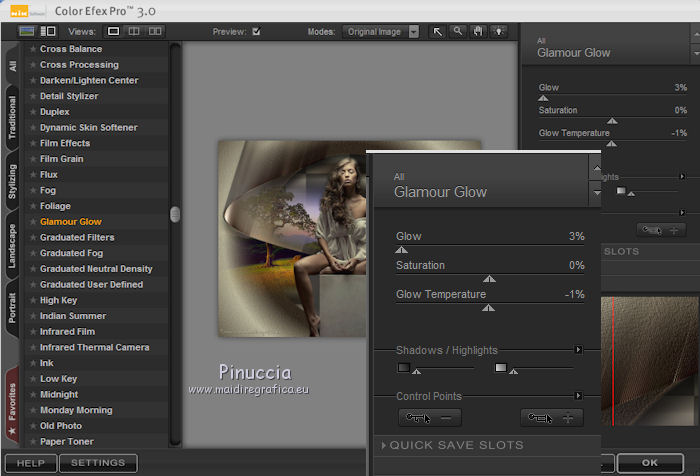The height and width of the screenshot is (476, 700).
Task: Switch to single image view
Action: point(114,32)
